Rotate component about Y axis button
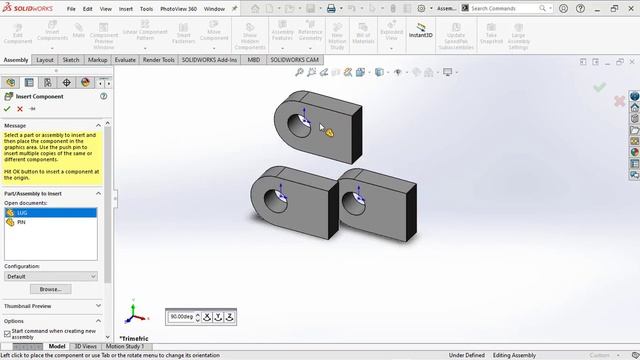This screenshot has width=640, height=360. coord(218,317)
